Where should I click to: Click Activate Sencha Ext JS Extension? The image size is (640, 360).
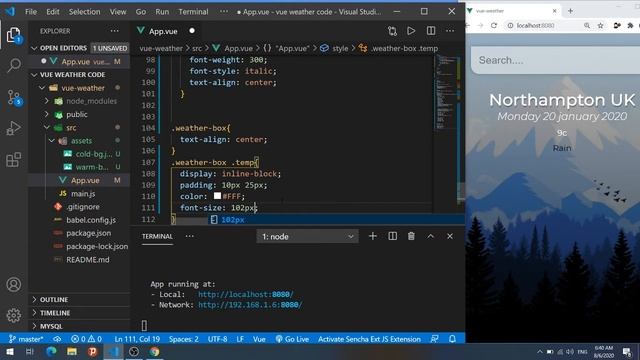tap(369, 339)
